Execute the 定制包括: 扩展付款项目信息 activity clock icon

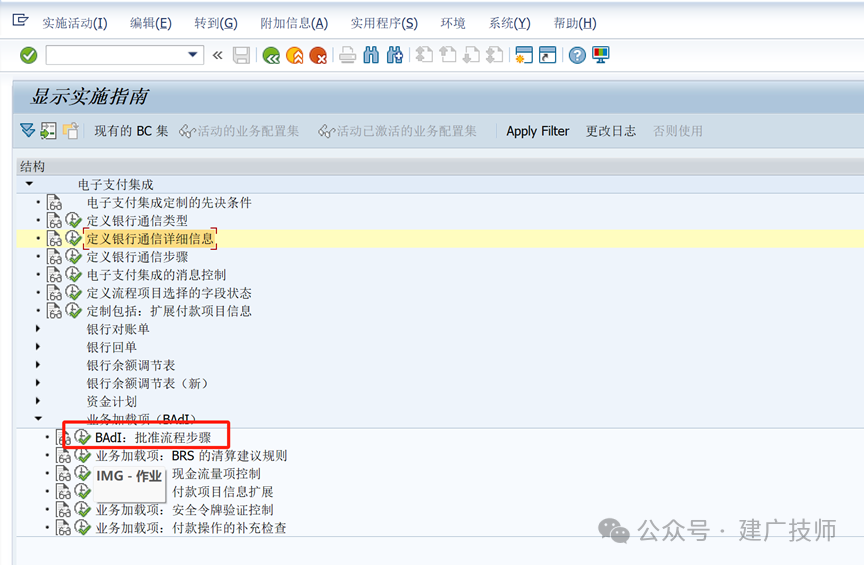(x=73, y=310)
